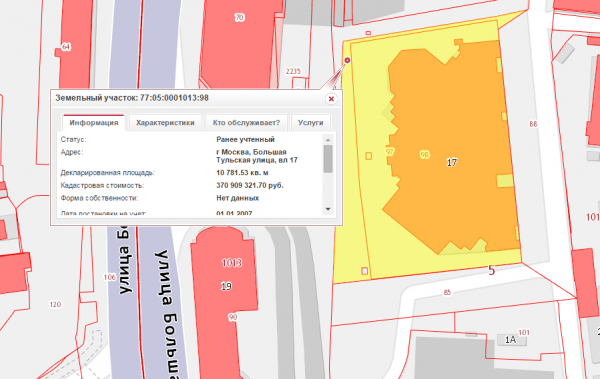
Task: Select red building labeled 64
Action: click(x=66, y=47)
